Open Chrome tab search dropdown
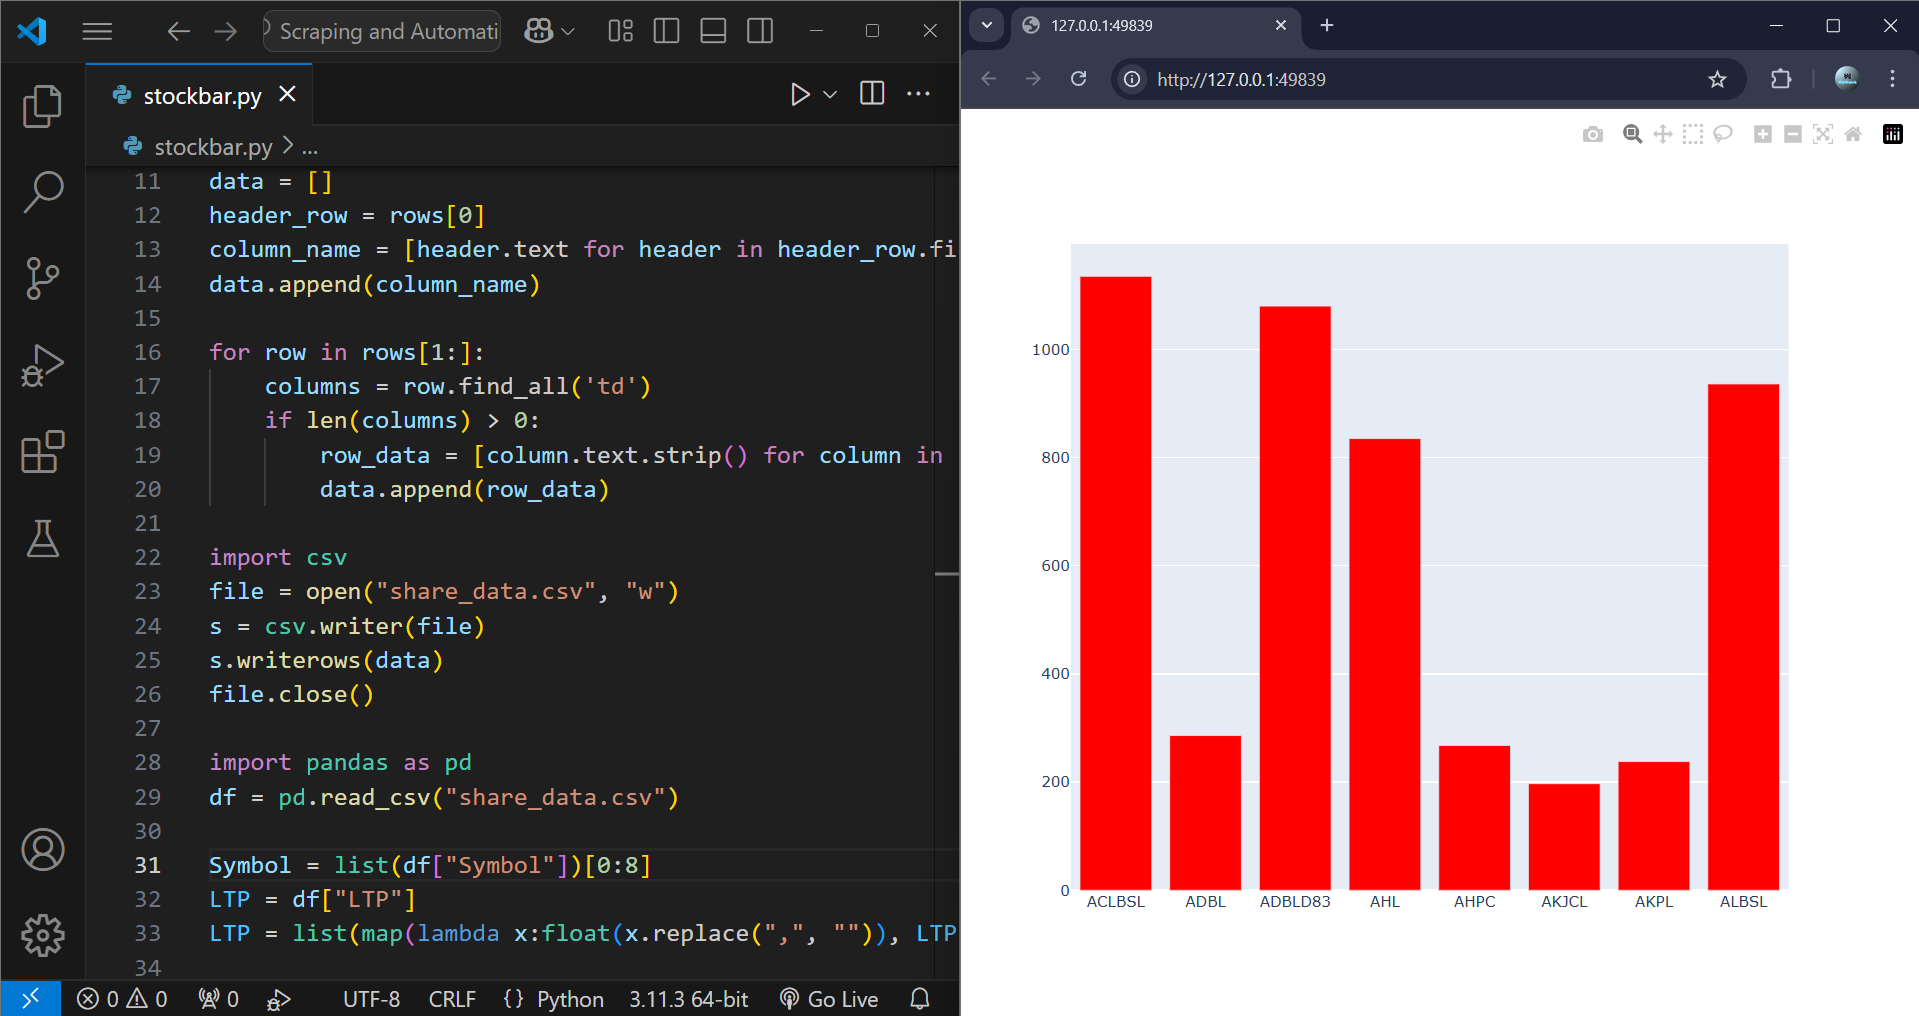Screen dimensions: 1919x1016 986,25
